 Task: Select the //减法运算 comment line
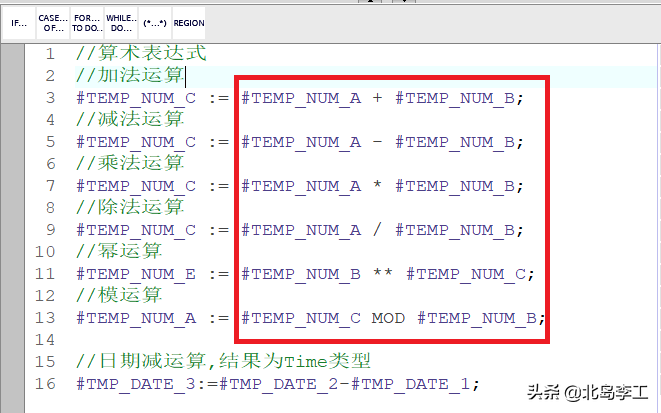click(130, 119)
